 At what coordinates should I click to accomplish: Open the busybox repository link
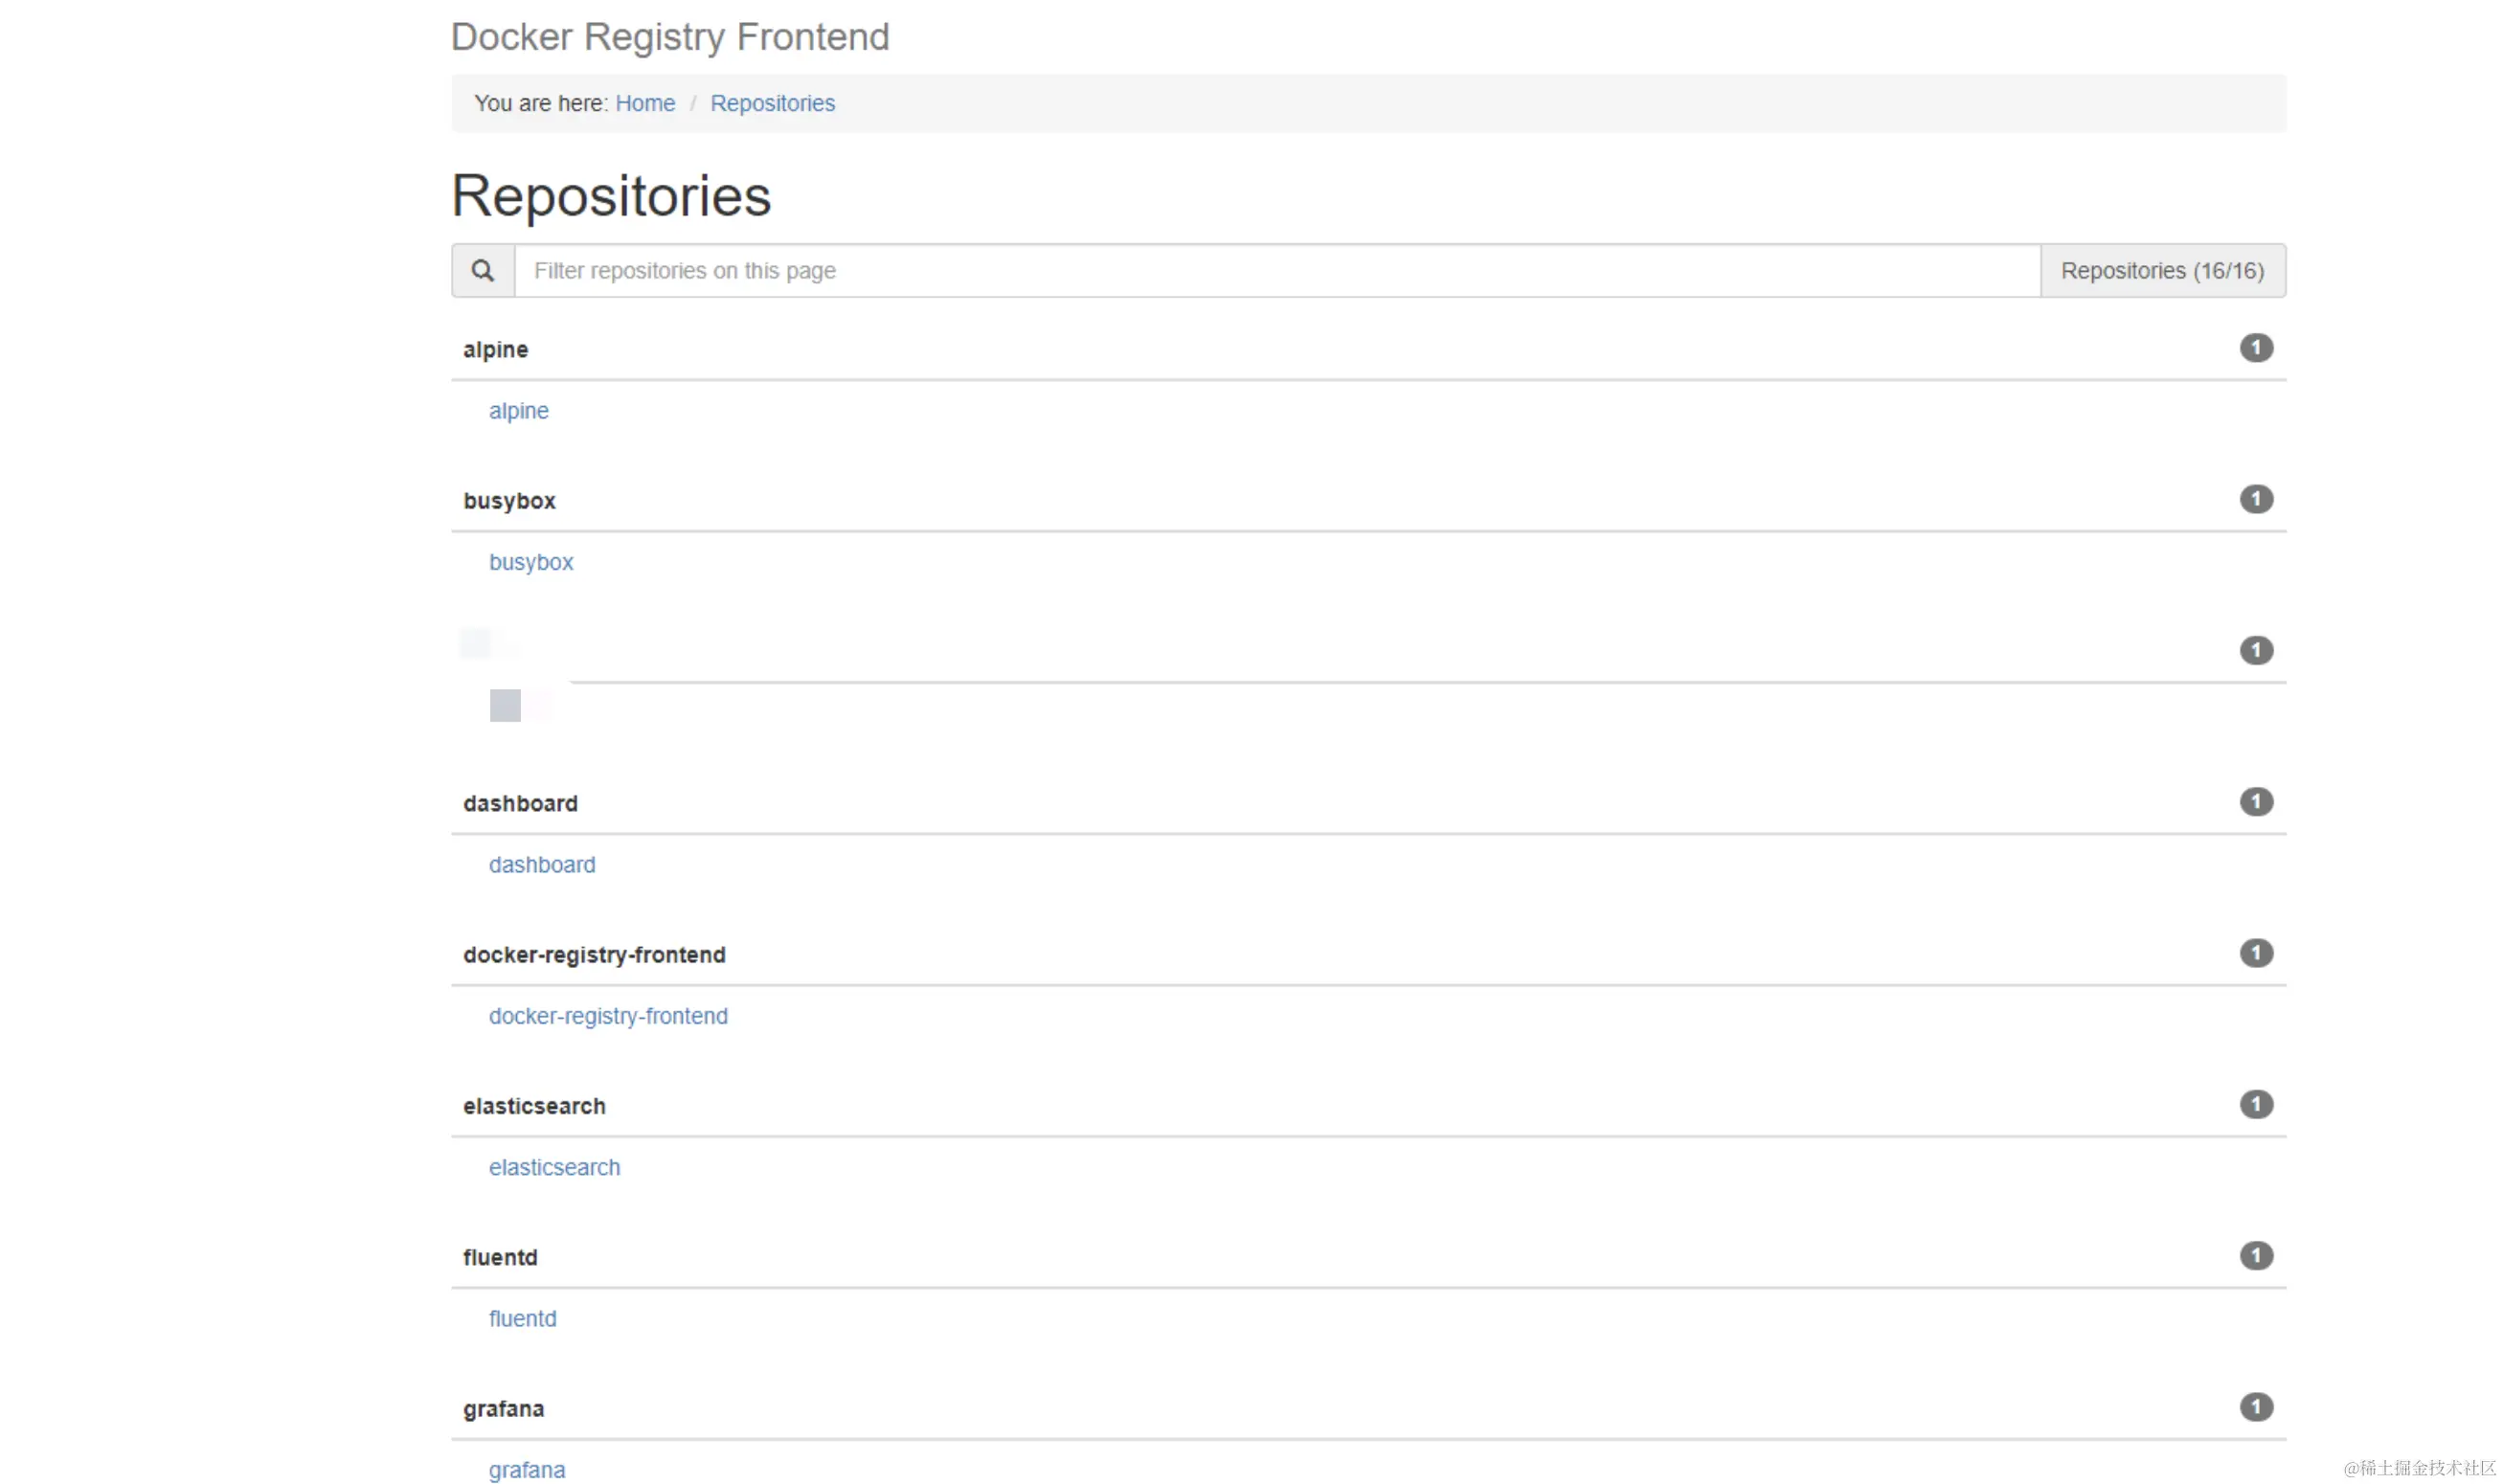click(531, 562)
